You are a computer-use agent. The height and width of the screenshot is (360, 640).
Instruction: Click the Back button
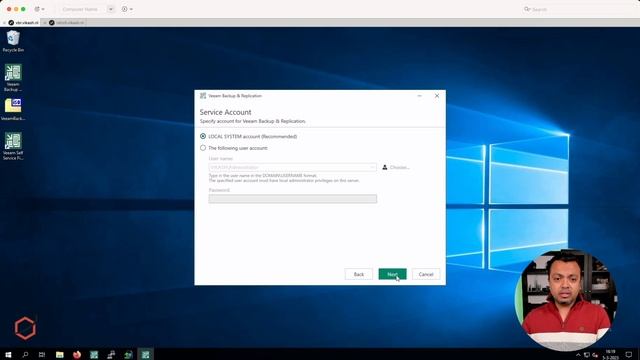(x=359, y=274)
